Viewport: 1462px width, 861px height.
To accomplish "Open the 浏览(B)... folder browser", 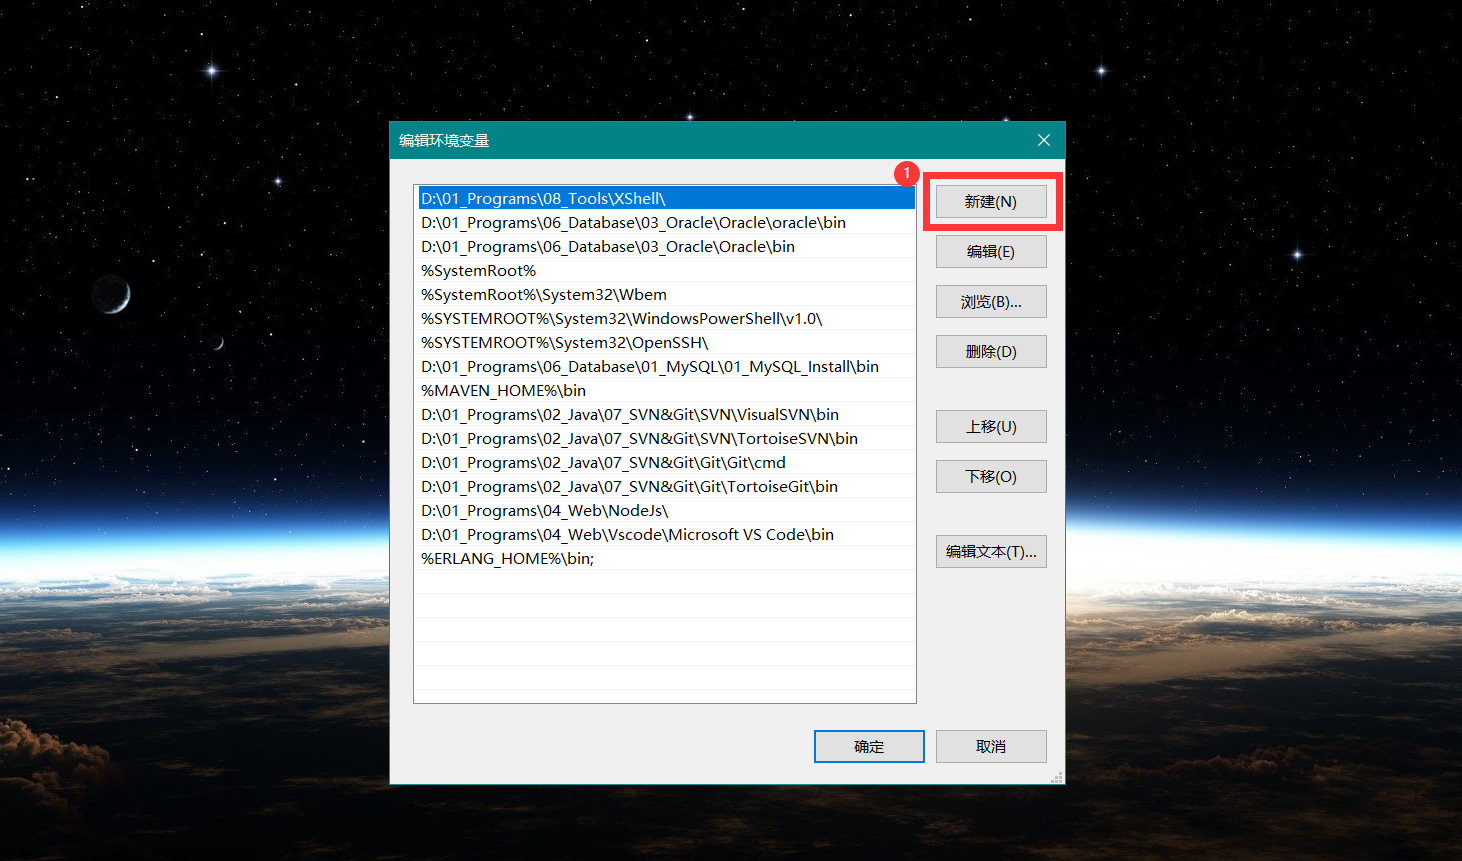I will pyautogui.click(x=990, y=302).
